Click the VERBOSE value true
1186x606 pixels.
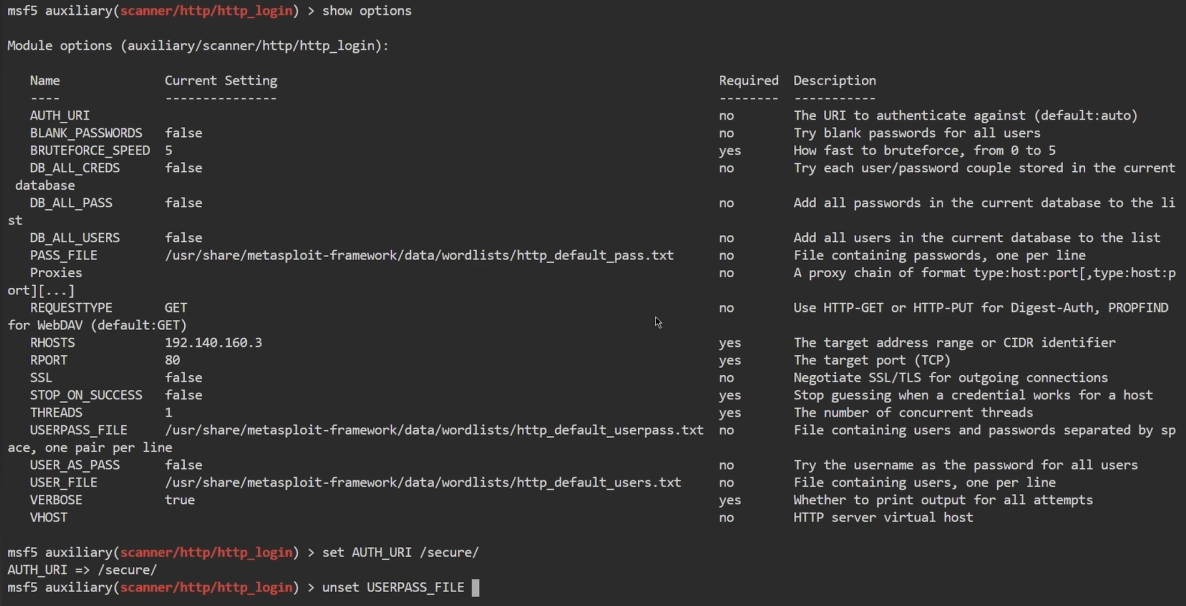(x=180, y=500)
